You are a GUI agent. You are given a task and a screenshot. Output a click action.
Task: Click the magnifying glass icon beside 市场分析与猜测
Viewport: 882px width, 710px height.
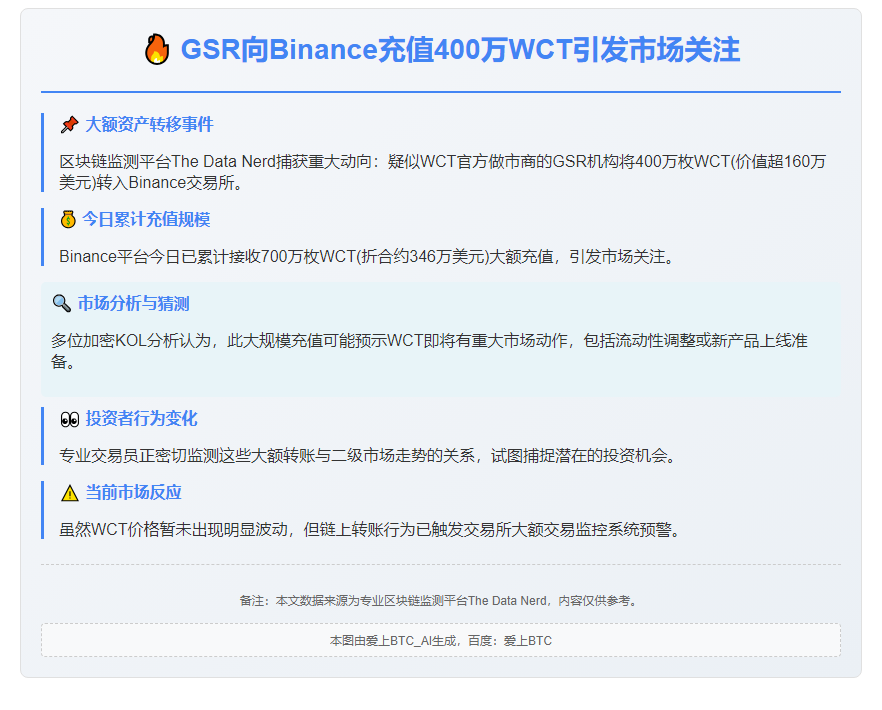(x=61, y=303)
